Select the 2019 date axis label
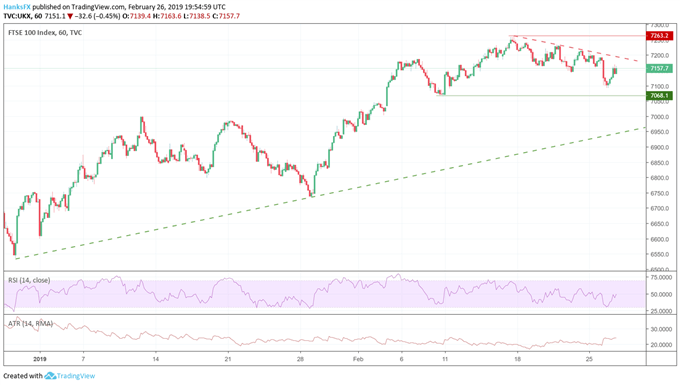The image size is (680, 385). coord(39,359)
